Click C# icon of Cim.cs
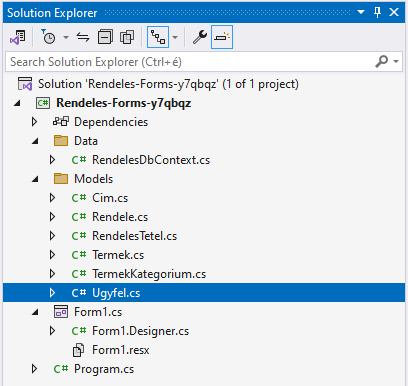Viewport: 408px width, 386px height. click(79, 198)
